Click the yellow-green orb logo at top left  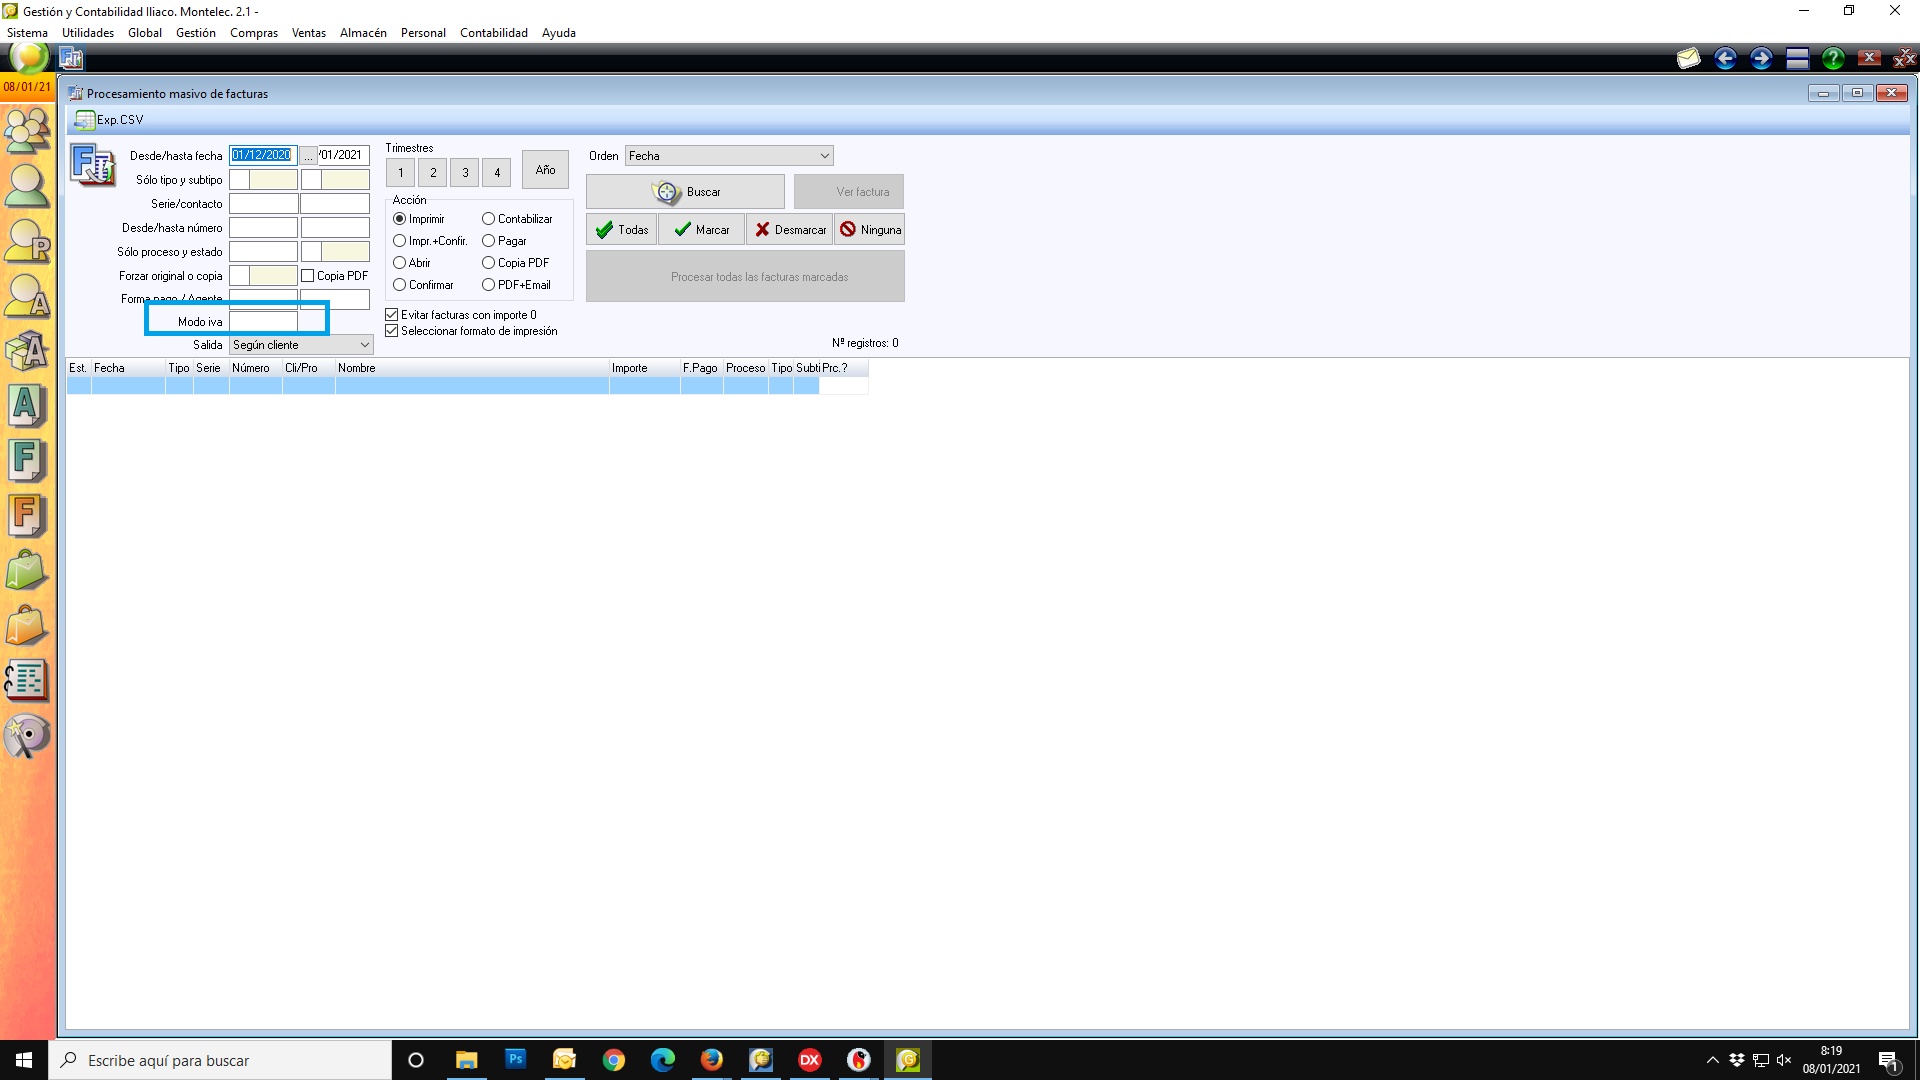tap(29, 57)
